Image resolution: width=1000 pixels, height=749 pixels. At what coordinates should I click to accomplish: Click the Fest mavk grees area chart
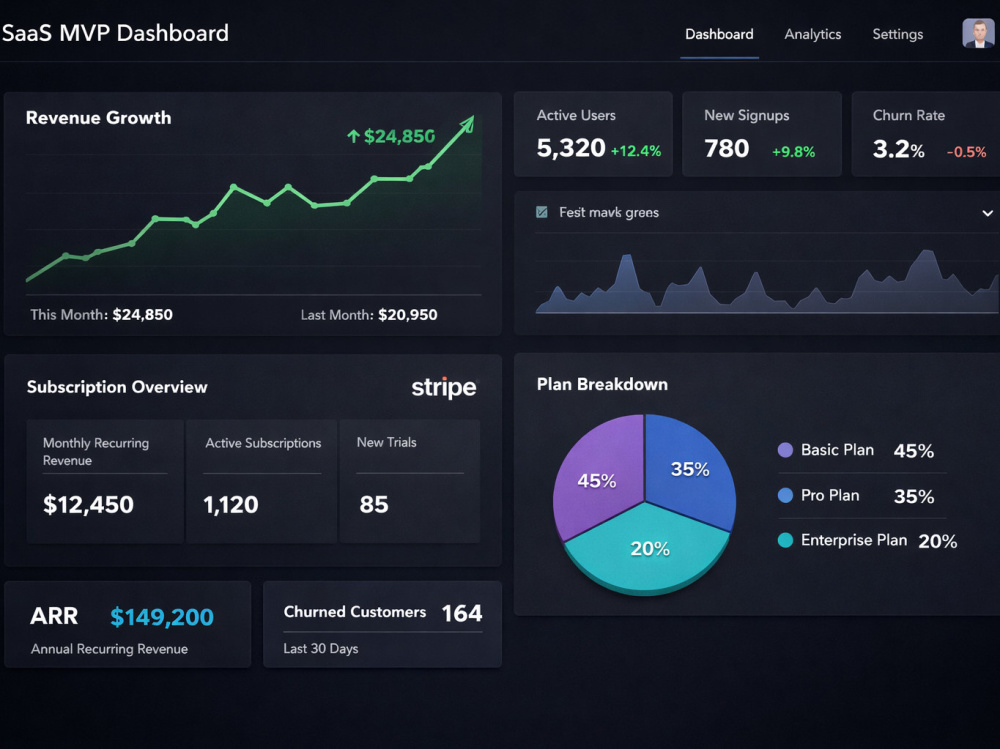(x=767, y=281)
